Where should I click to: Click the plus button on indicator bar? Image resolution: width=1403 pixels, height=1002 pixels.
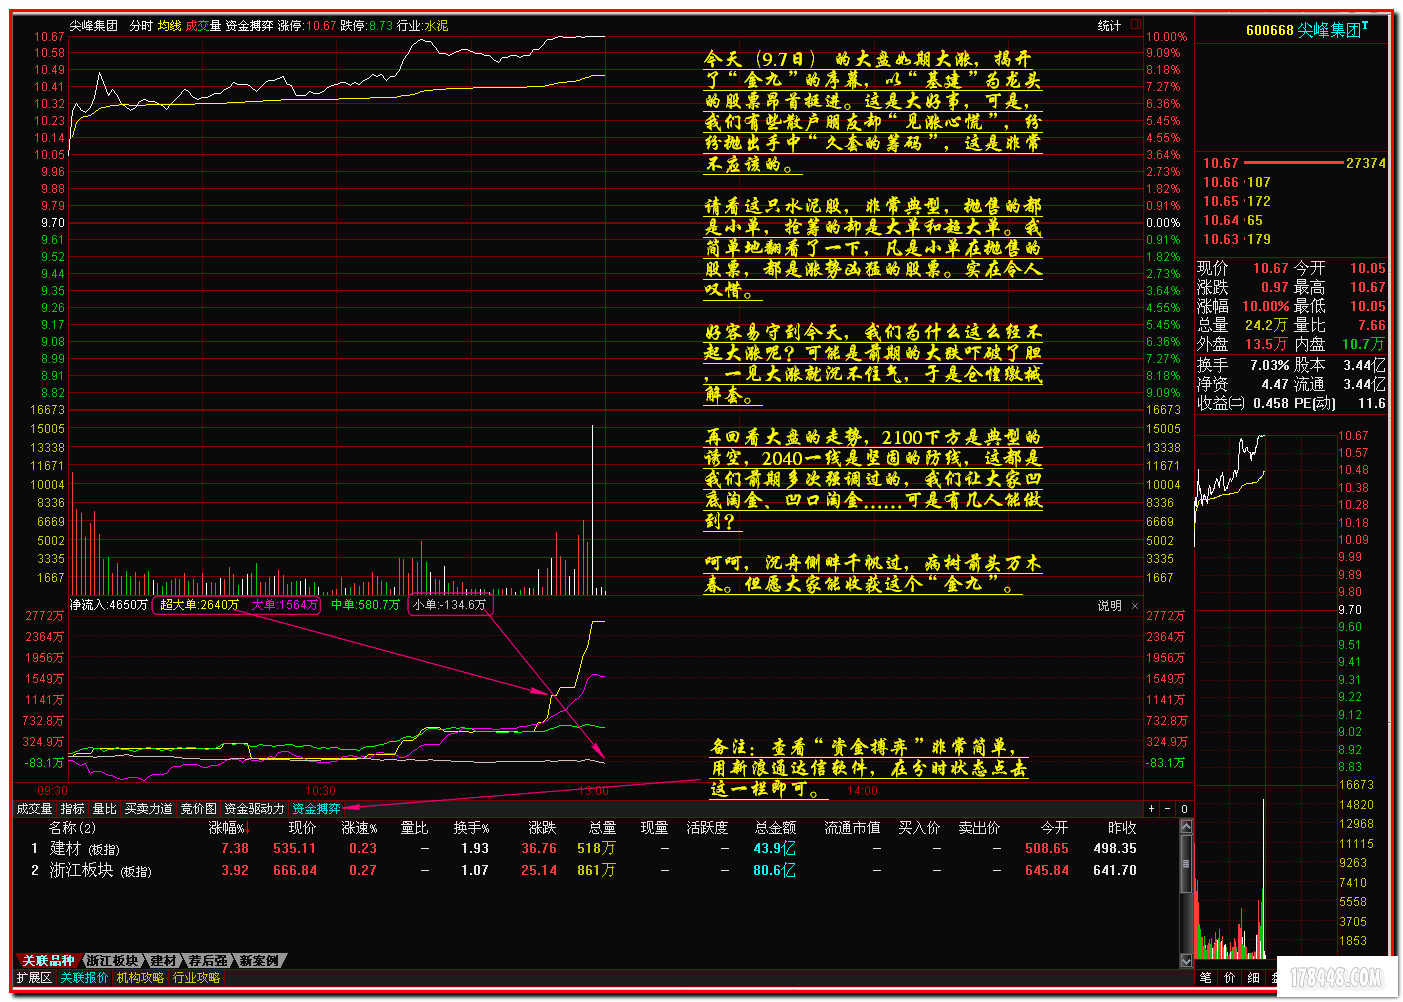[x=1152, y=809]
